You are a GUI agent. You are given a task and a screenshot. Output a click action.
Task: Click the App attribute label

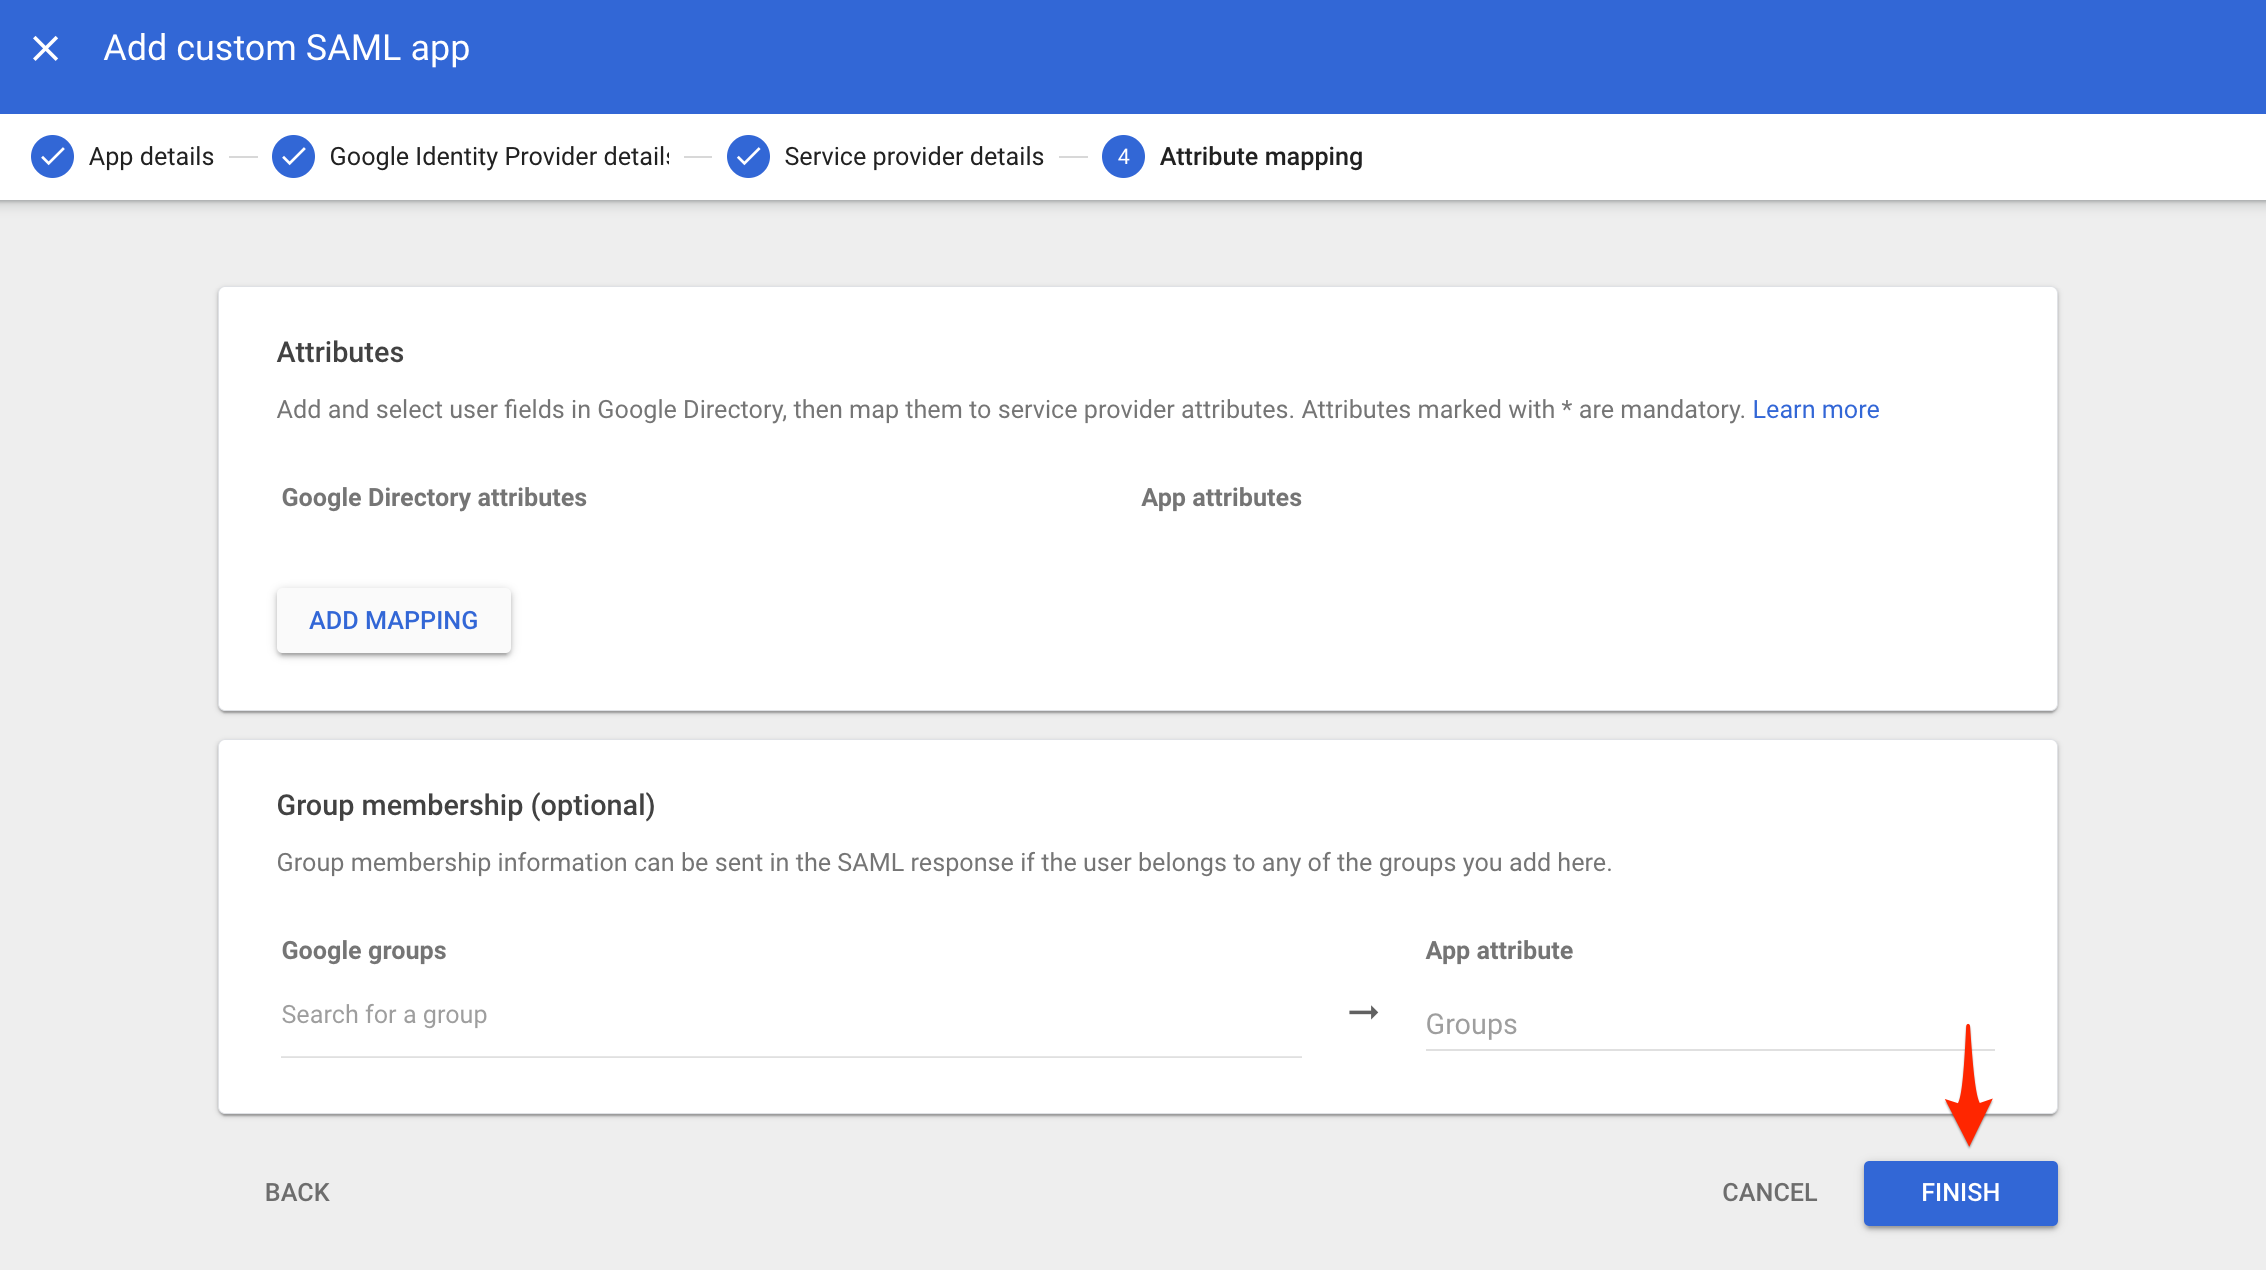(x=1499, y=951)
